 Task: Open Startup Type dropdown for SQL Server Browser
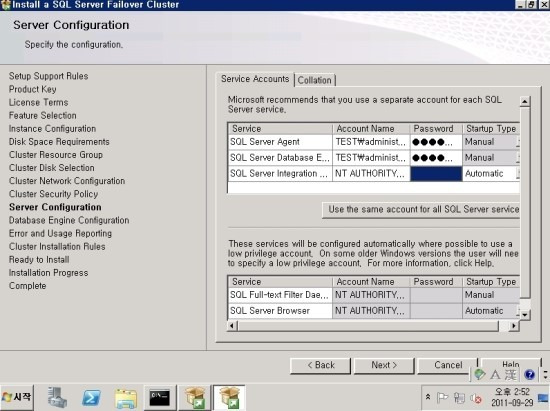(x=518, y=311)
